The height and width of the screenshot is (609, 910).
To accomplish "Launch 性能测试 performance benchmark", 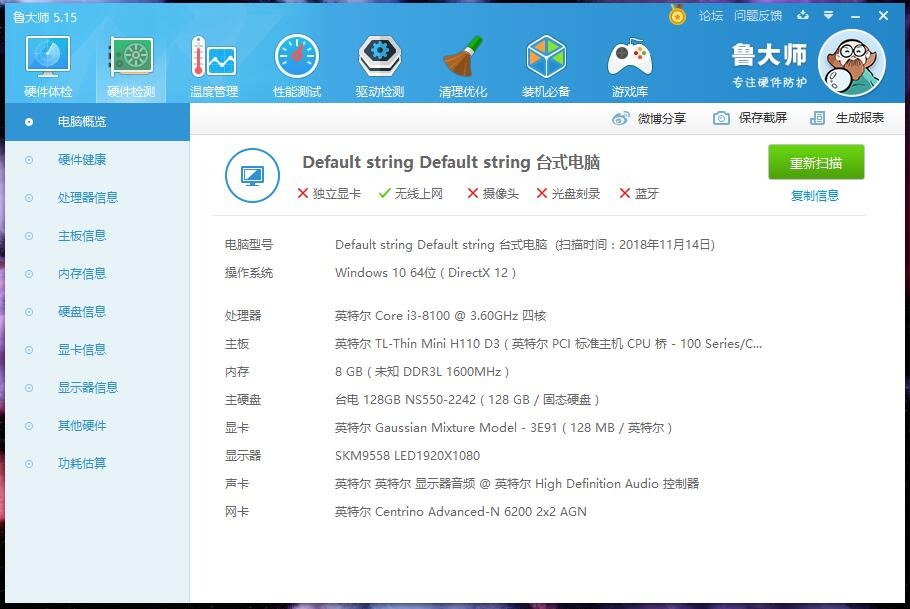I will pyautogui.click(x=296, y=63).
